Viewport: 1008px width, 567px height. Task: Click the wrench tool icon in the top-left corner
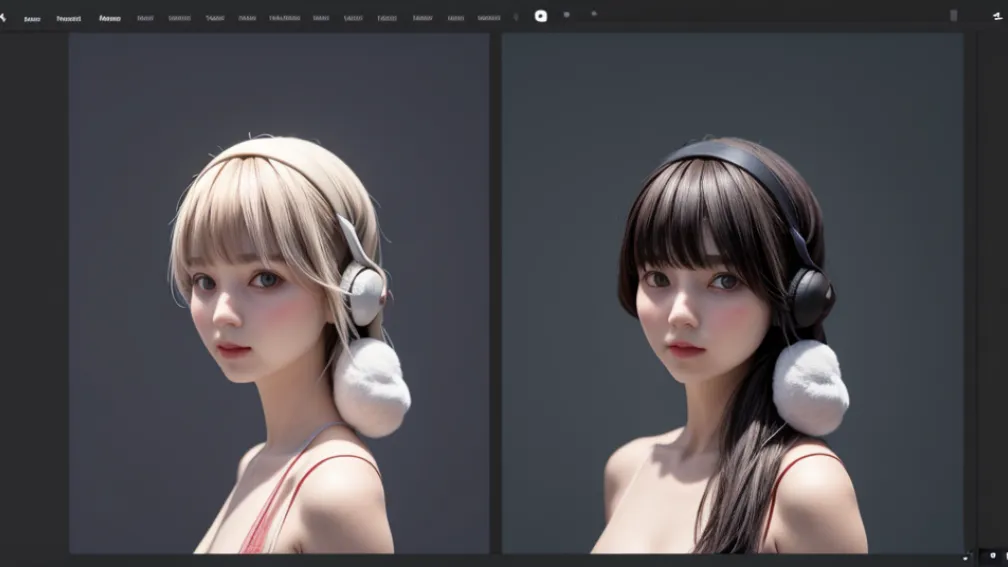point(3,17)
